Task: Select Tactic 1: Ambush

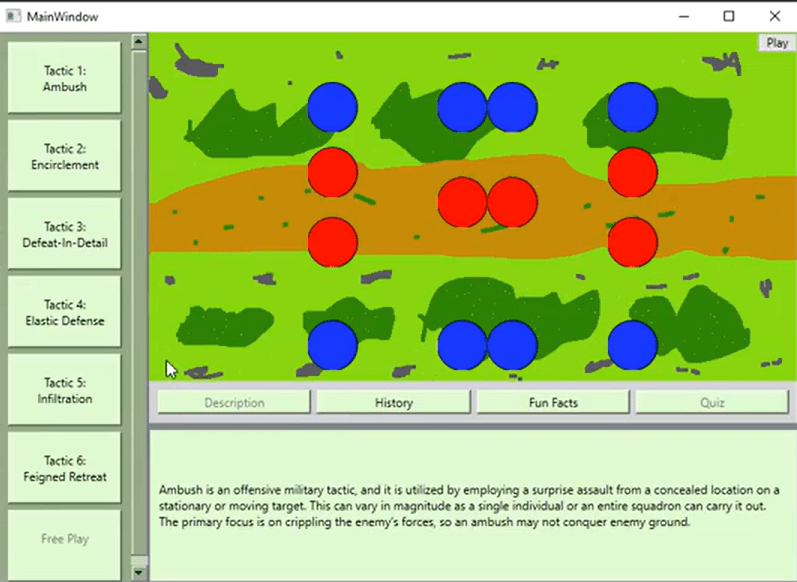Action: [65, 79]
